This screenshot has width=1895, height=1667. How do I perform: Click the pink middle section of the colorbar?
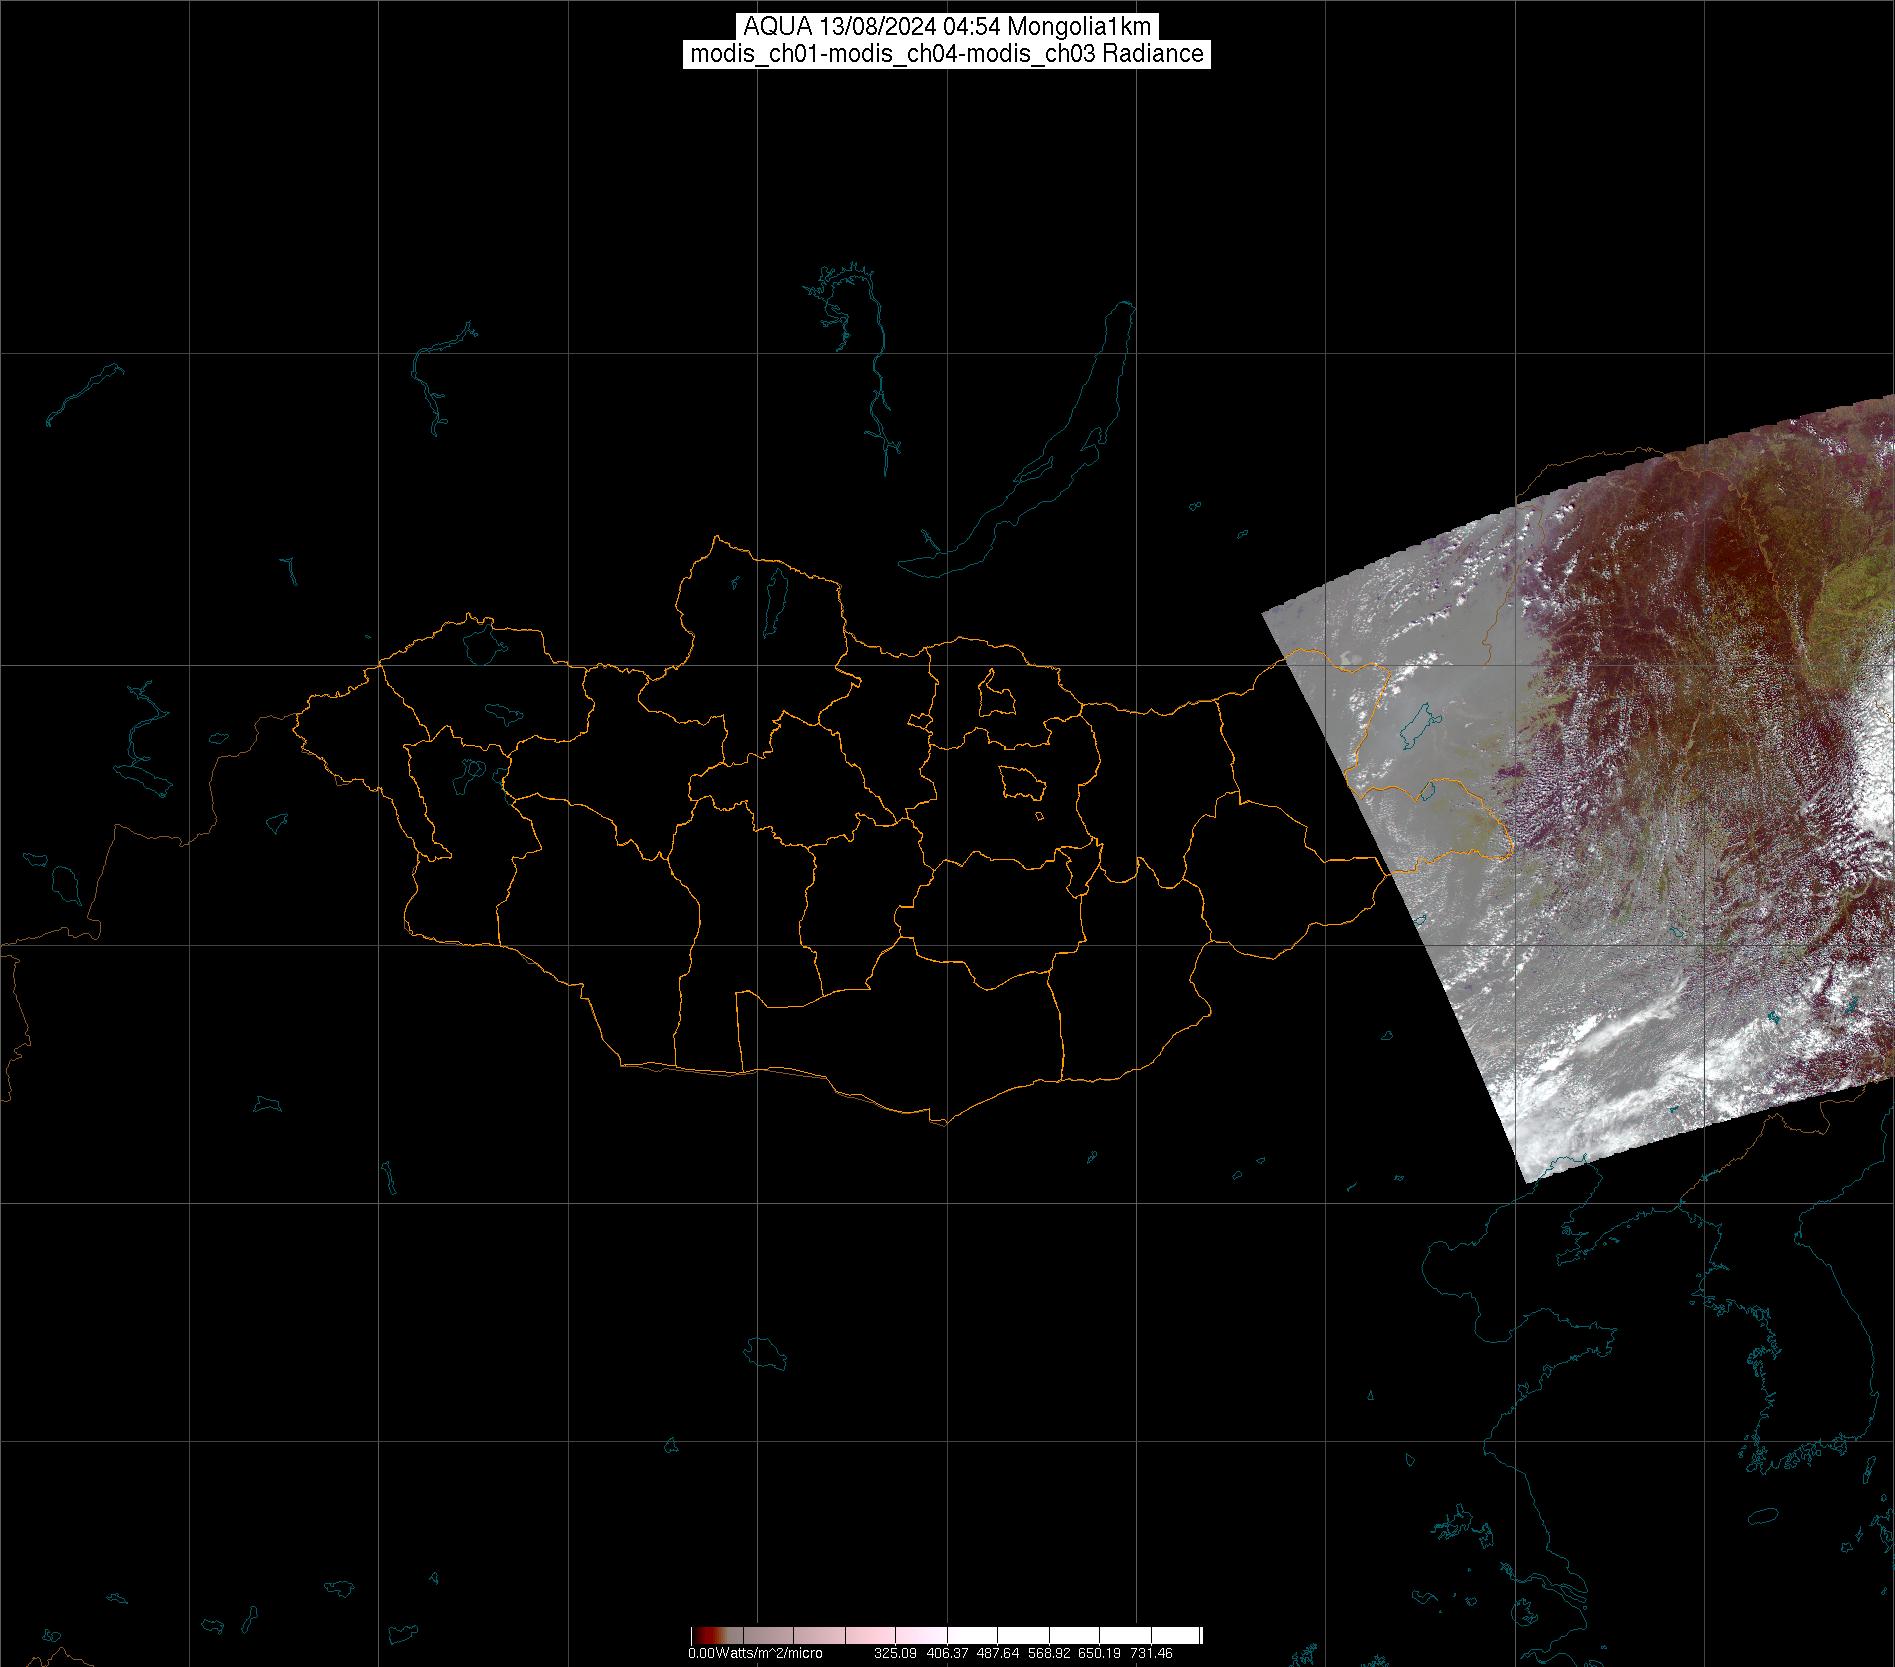point(860,1636)
